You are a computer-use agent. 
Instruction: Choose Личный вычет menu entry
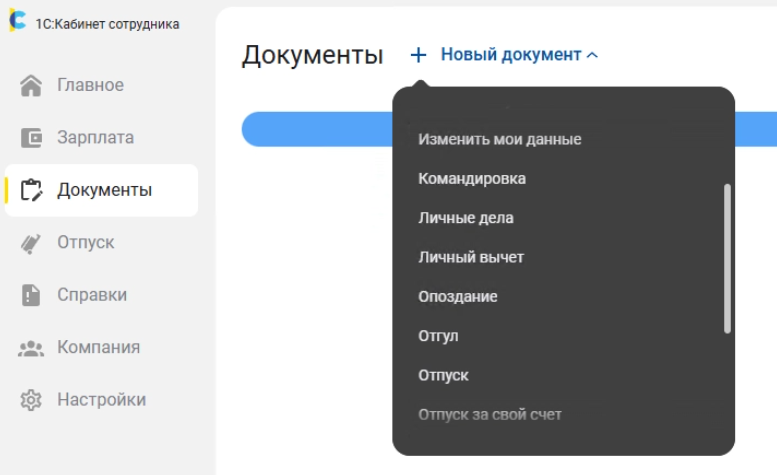[470, 257]
